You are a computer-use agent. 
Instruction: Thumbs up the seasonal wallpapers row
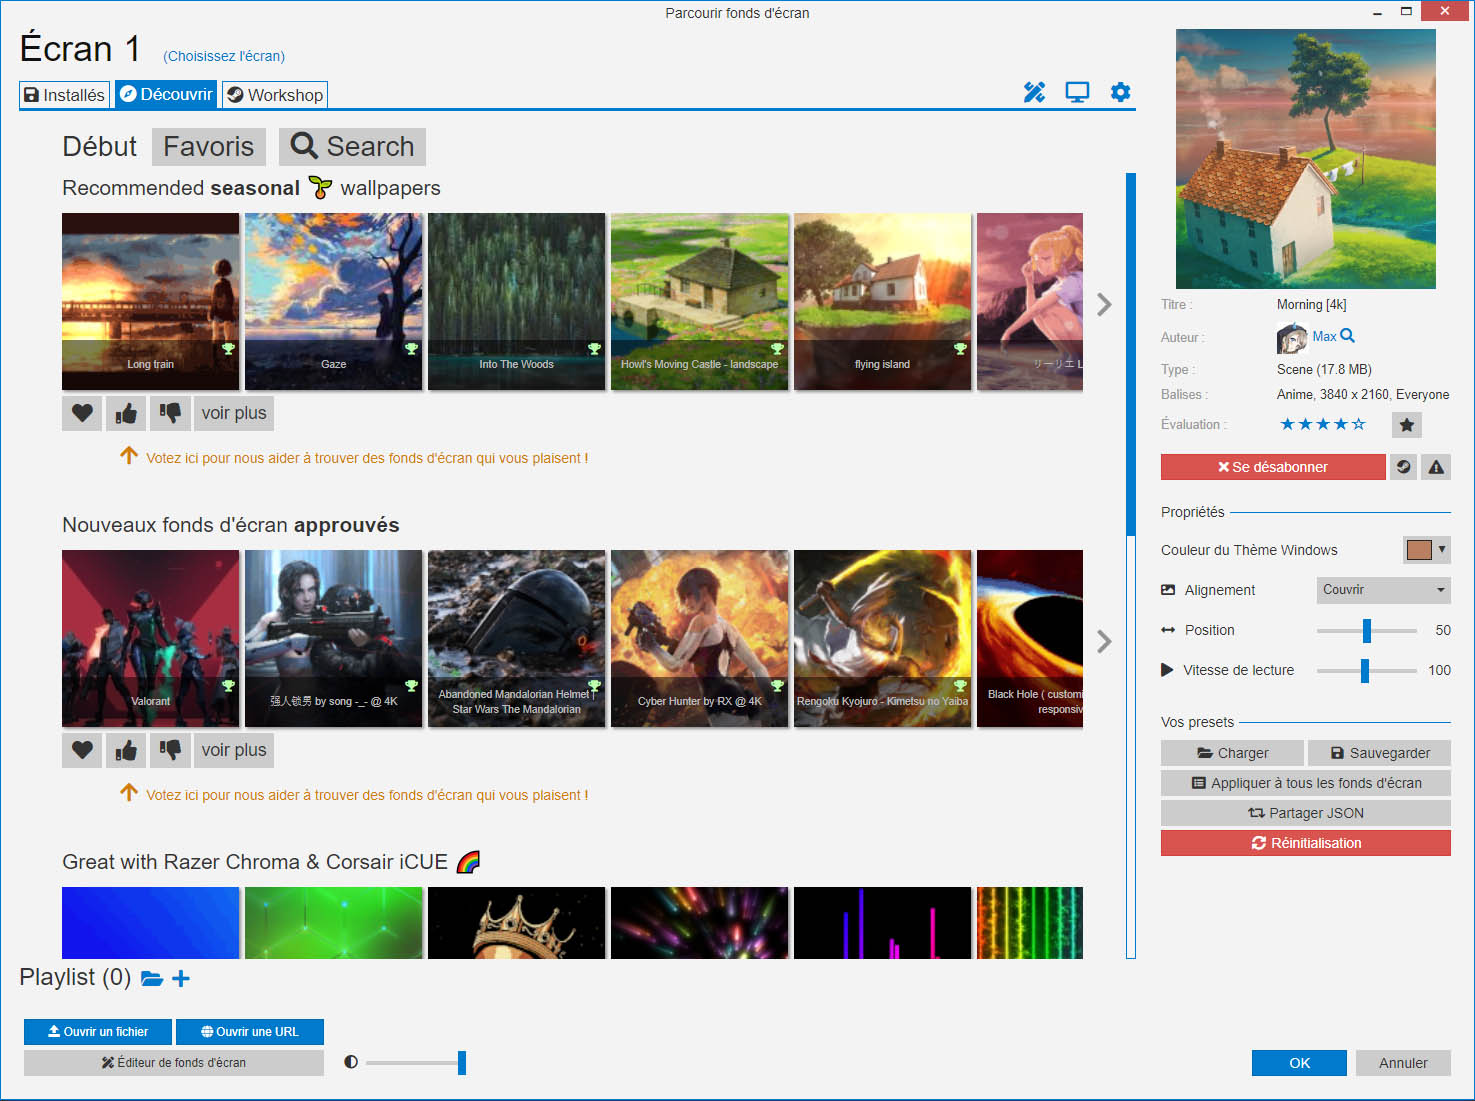pos(126,413)
